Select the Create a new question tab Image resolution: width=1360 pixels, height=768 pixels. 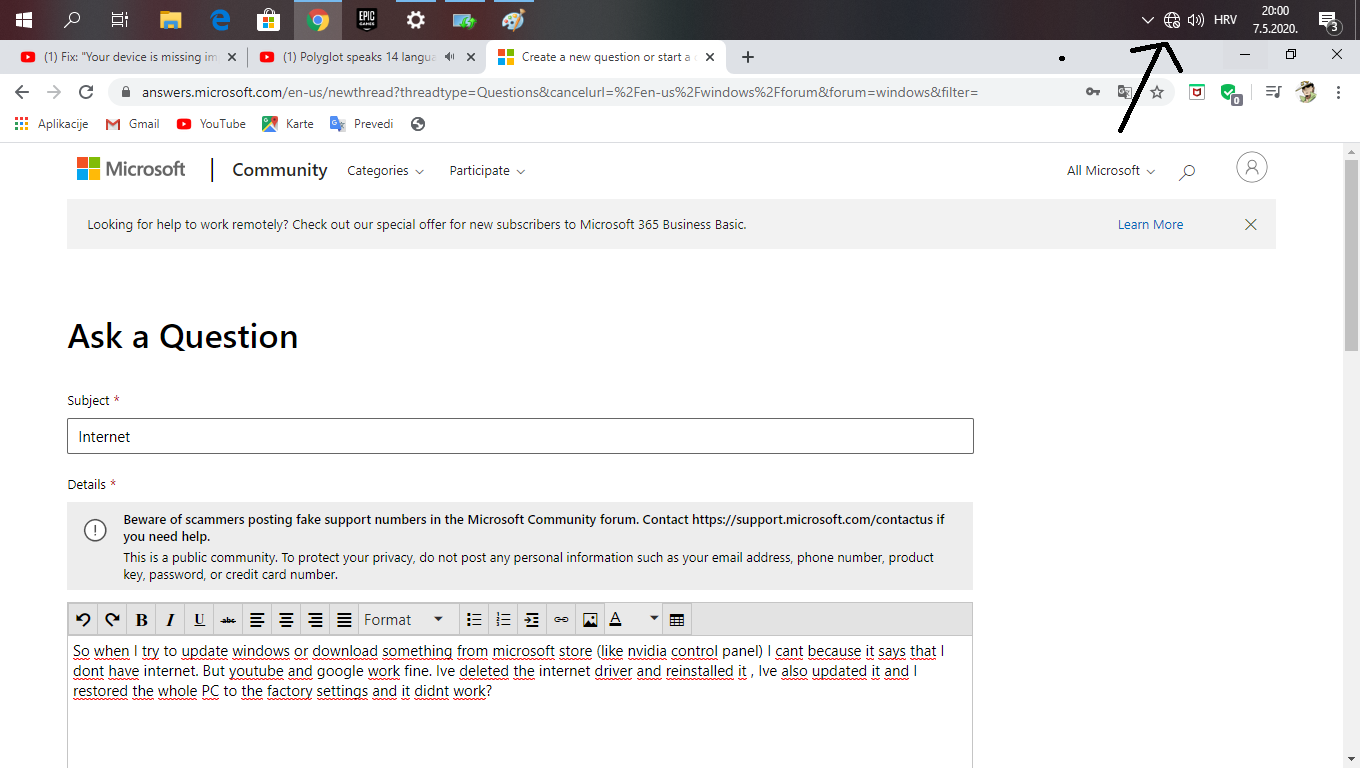[608, 57]
